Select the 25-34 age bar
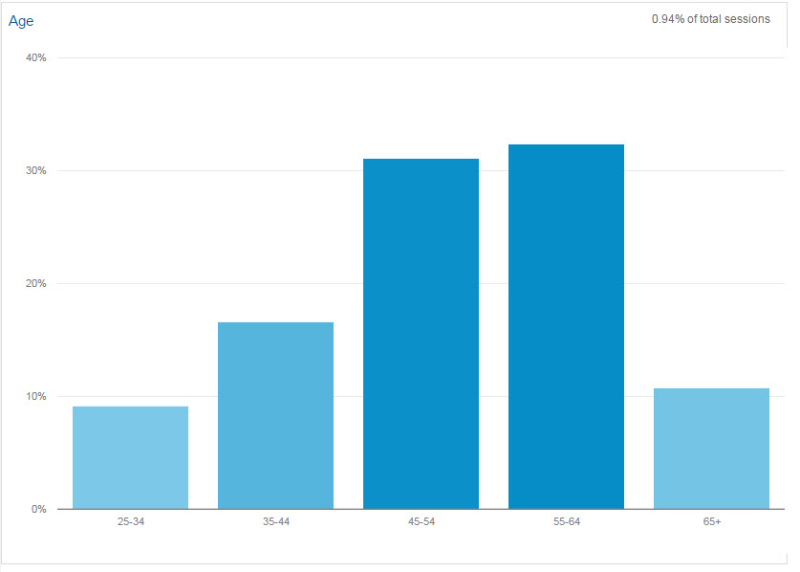The width and height of the screenshot is (800, 572). tap(131, 458)
